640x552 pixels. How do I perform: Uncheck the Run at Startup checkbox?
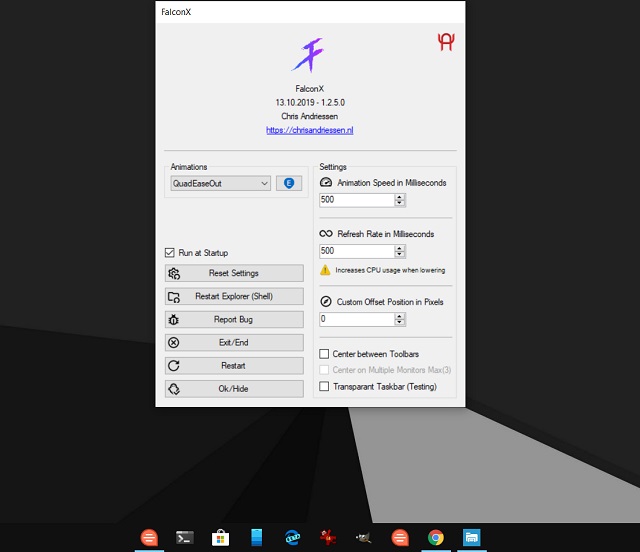click(170, 253)
